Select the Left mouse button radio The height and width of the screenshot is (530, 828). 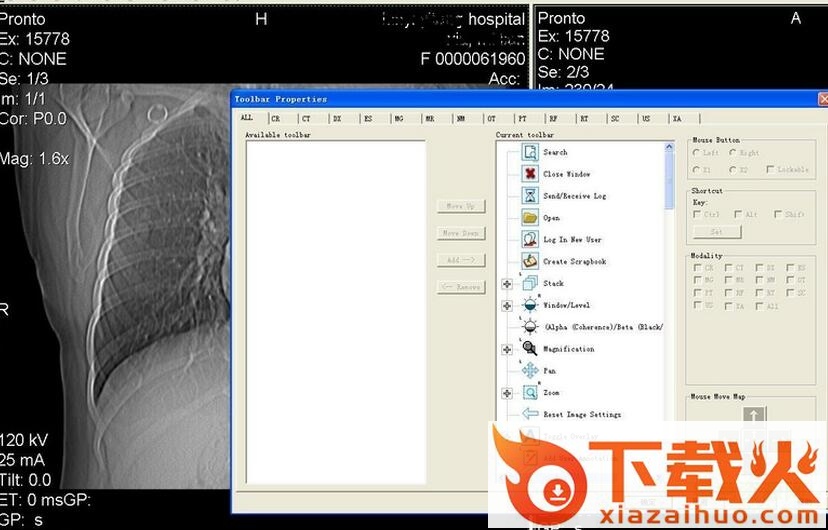tap(697, 153)
